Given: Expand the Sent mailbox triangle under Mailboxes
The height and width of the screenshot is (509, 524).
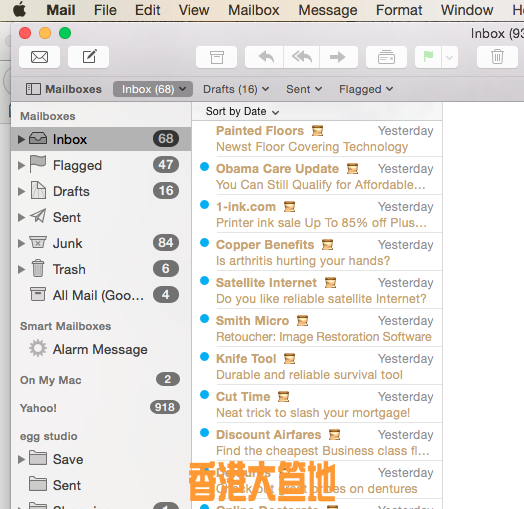Looking at the screenshot, I should point(21,217).
